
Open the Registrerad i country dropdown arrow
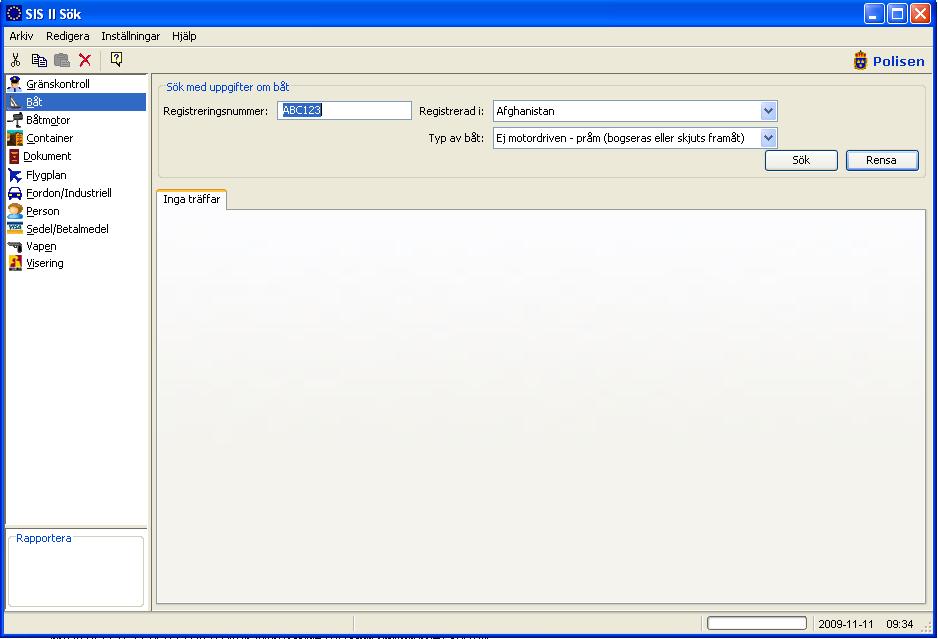click(x=769, y=111)
